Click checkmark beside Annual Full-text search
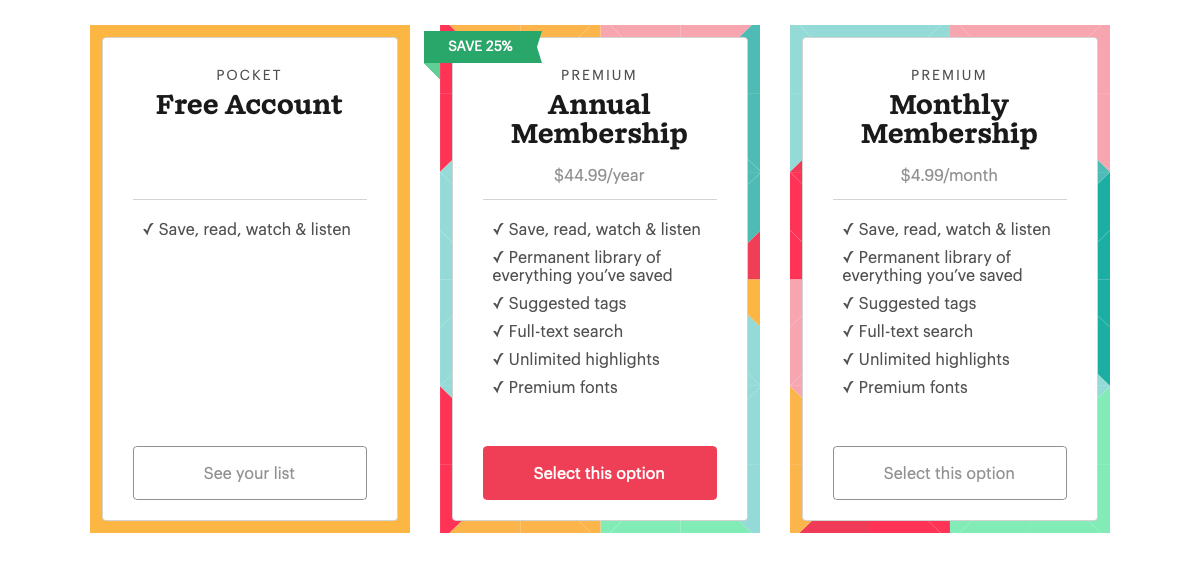The height and width of the screenshot is (563, 1180). [498, 331]
